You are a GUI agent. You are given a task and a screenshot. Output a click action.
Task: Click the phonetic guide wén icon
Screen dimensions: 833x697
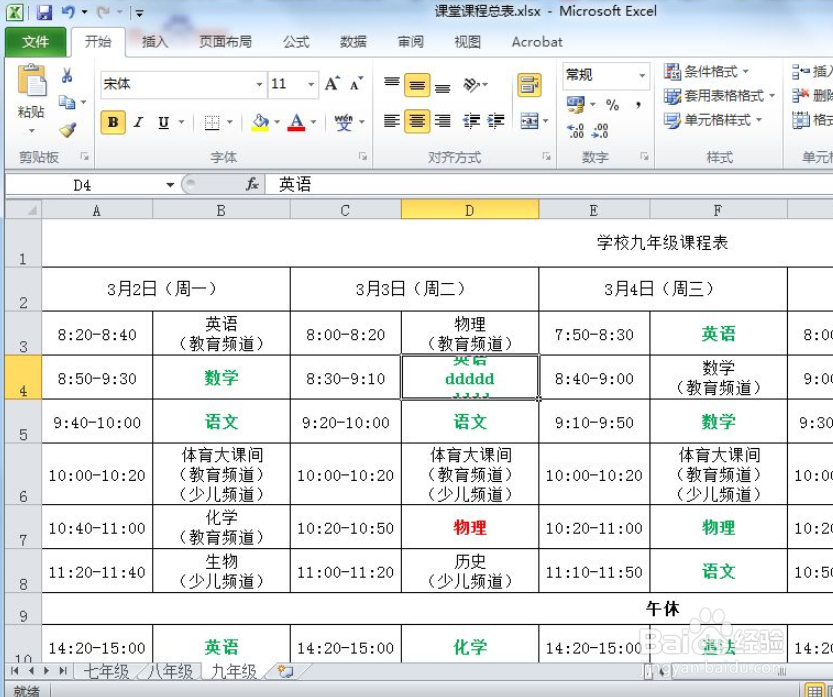(343, 123)
